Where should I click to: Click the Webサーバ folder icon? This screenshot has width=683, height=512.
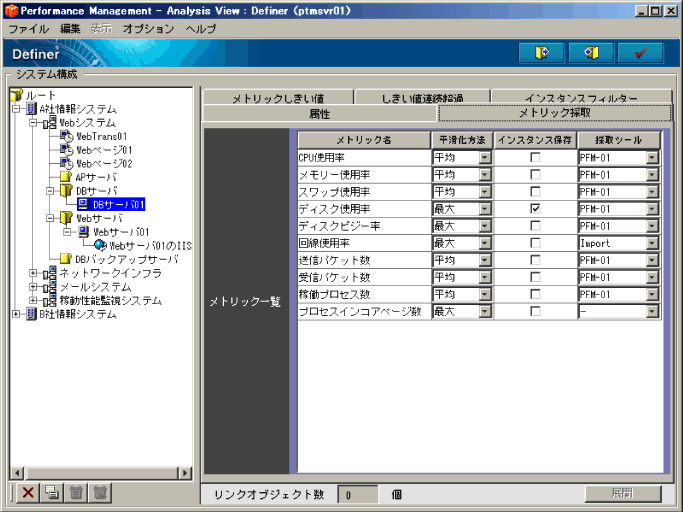coord(66,218)
